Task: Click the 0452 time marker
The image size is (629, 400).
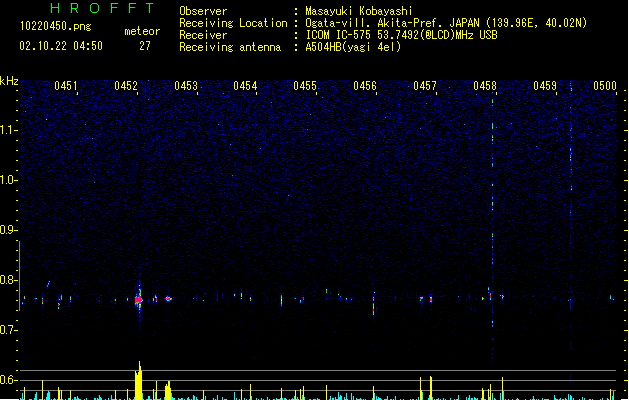Action: (126, 86)
